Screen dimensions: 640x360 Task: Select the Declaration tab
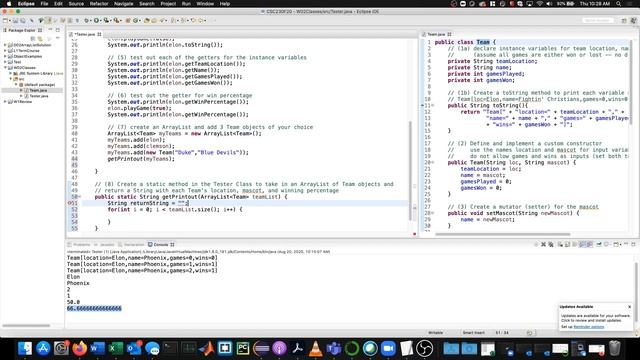coord(131,244)
